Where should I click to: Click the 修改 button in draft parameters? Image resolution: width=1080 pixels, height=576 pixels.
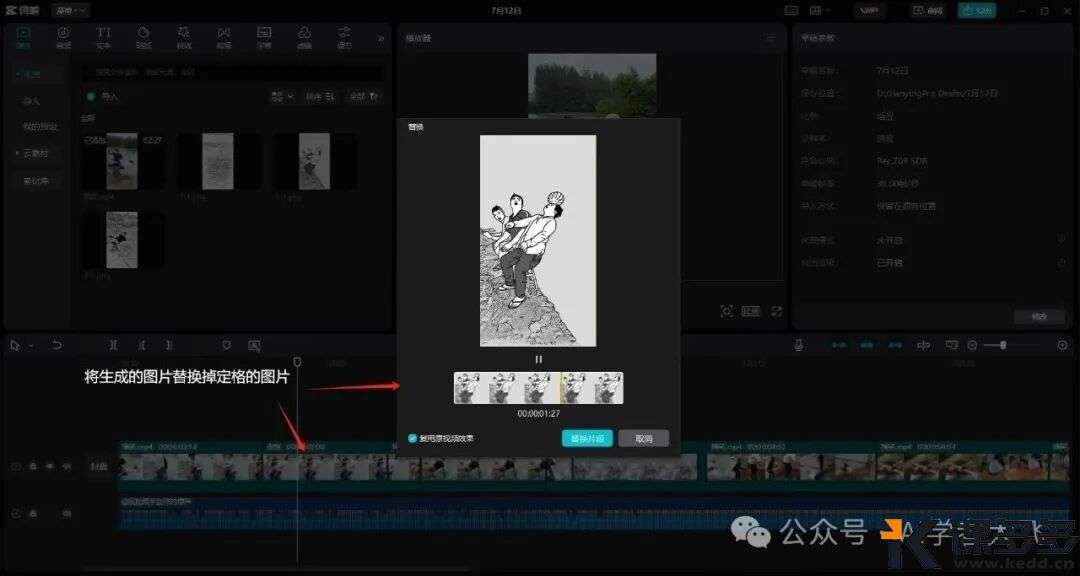(1039, 317)
